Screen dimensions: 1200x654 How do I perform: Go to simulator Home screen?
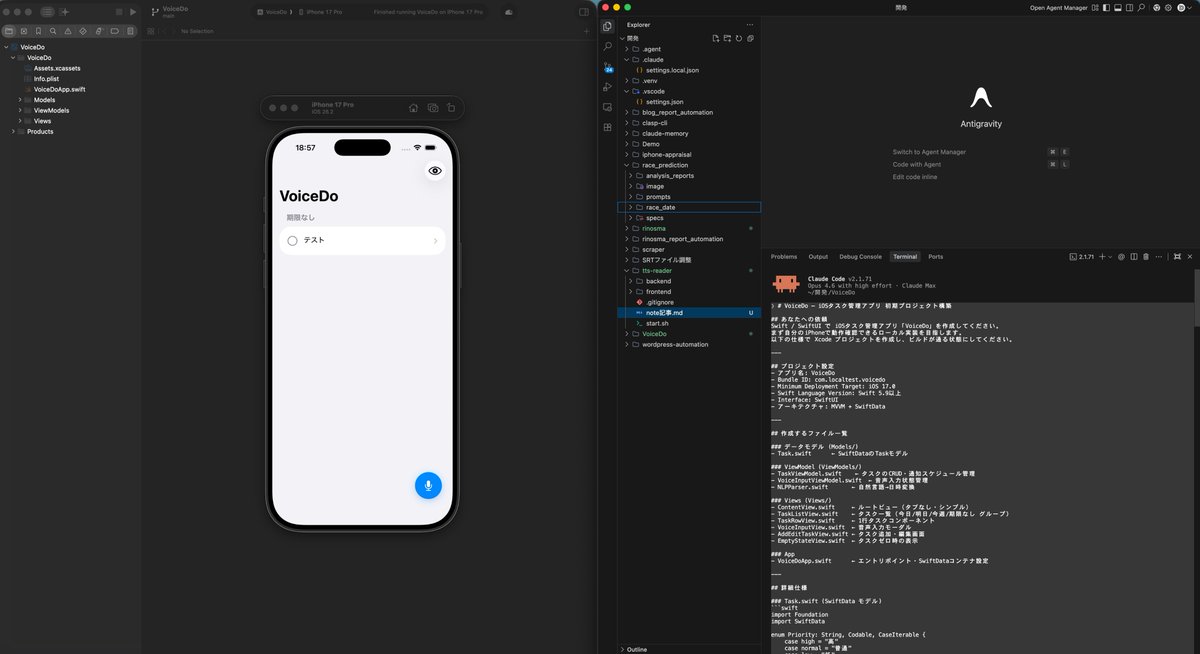pos(413,108)
